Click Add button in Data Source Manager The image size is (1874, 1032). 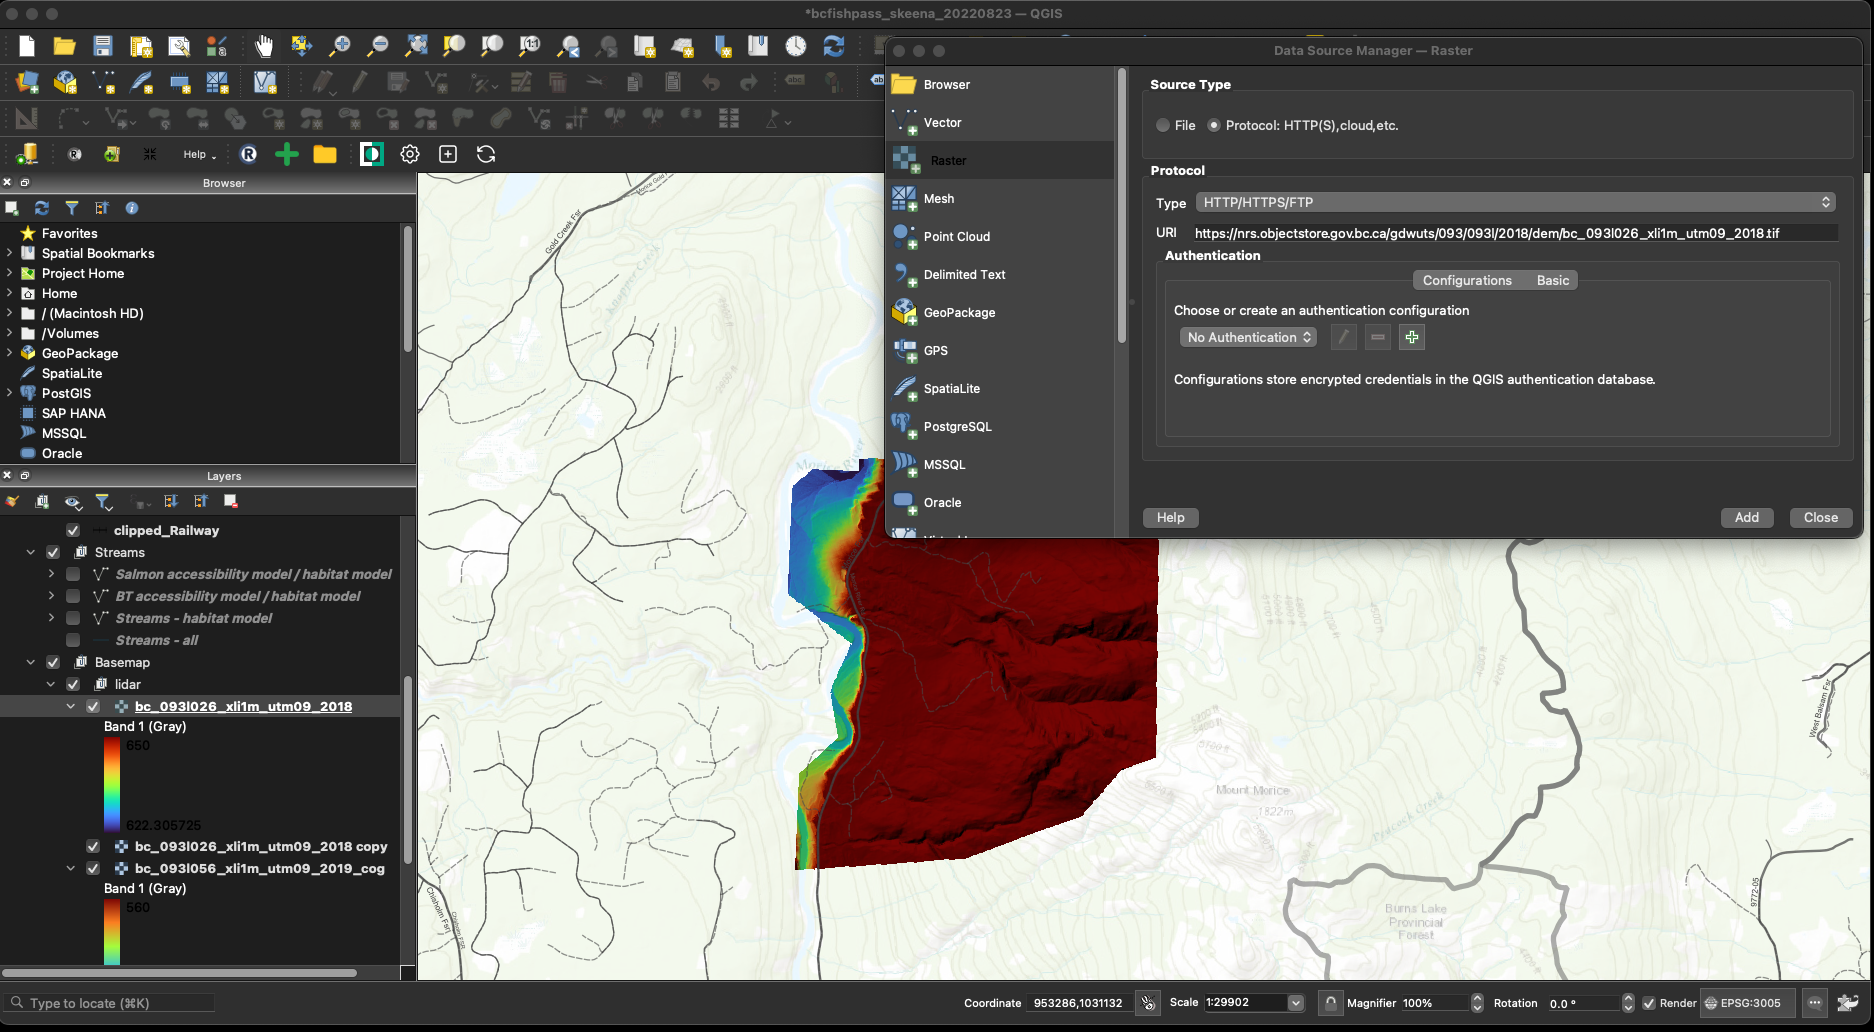click(1746, 517)
